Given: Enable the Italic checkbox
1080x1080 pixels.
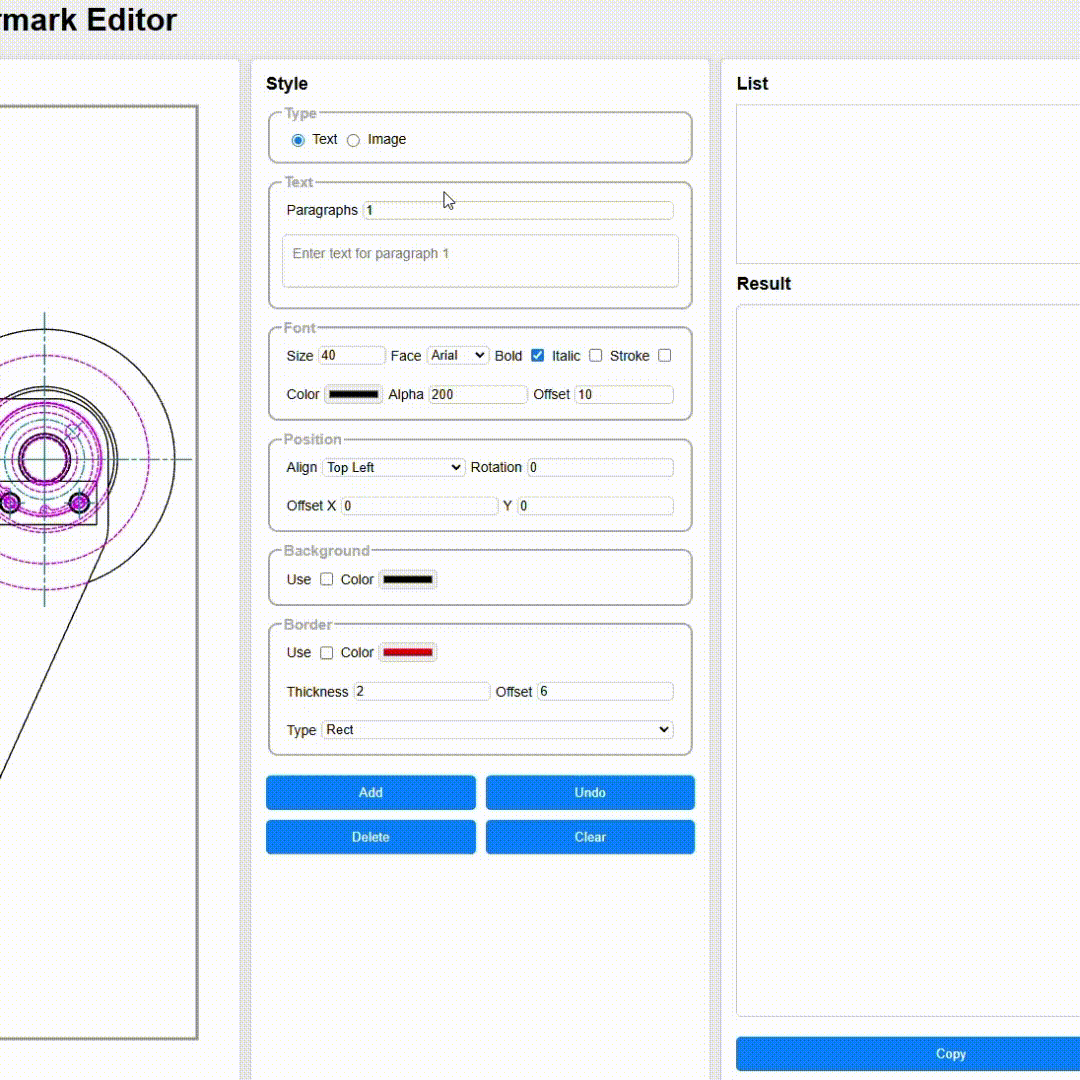Looking at the screenshot, I should (596, 355).
